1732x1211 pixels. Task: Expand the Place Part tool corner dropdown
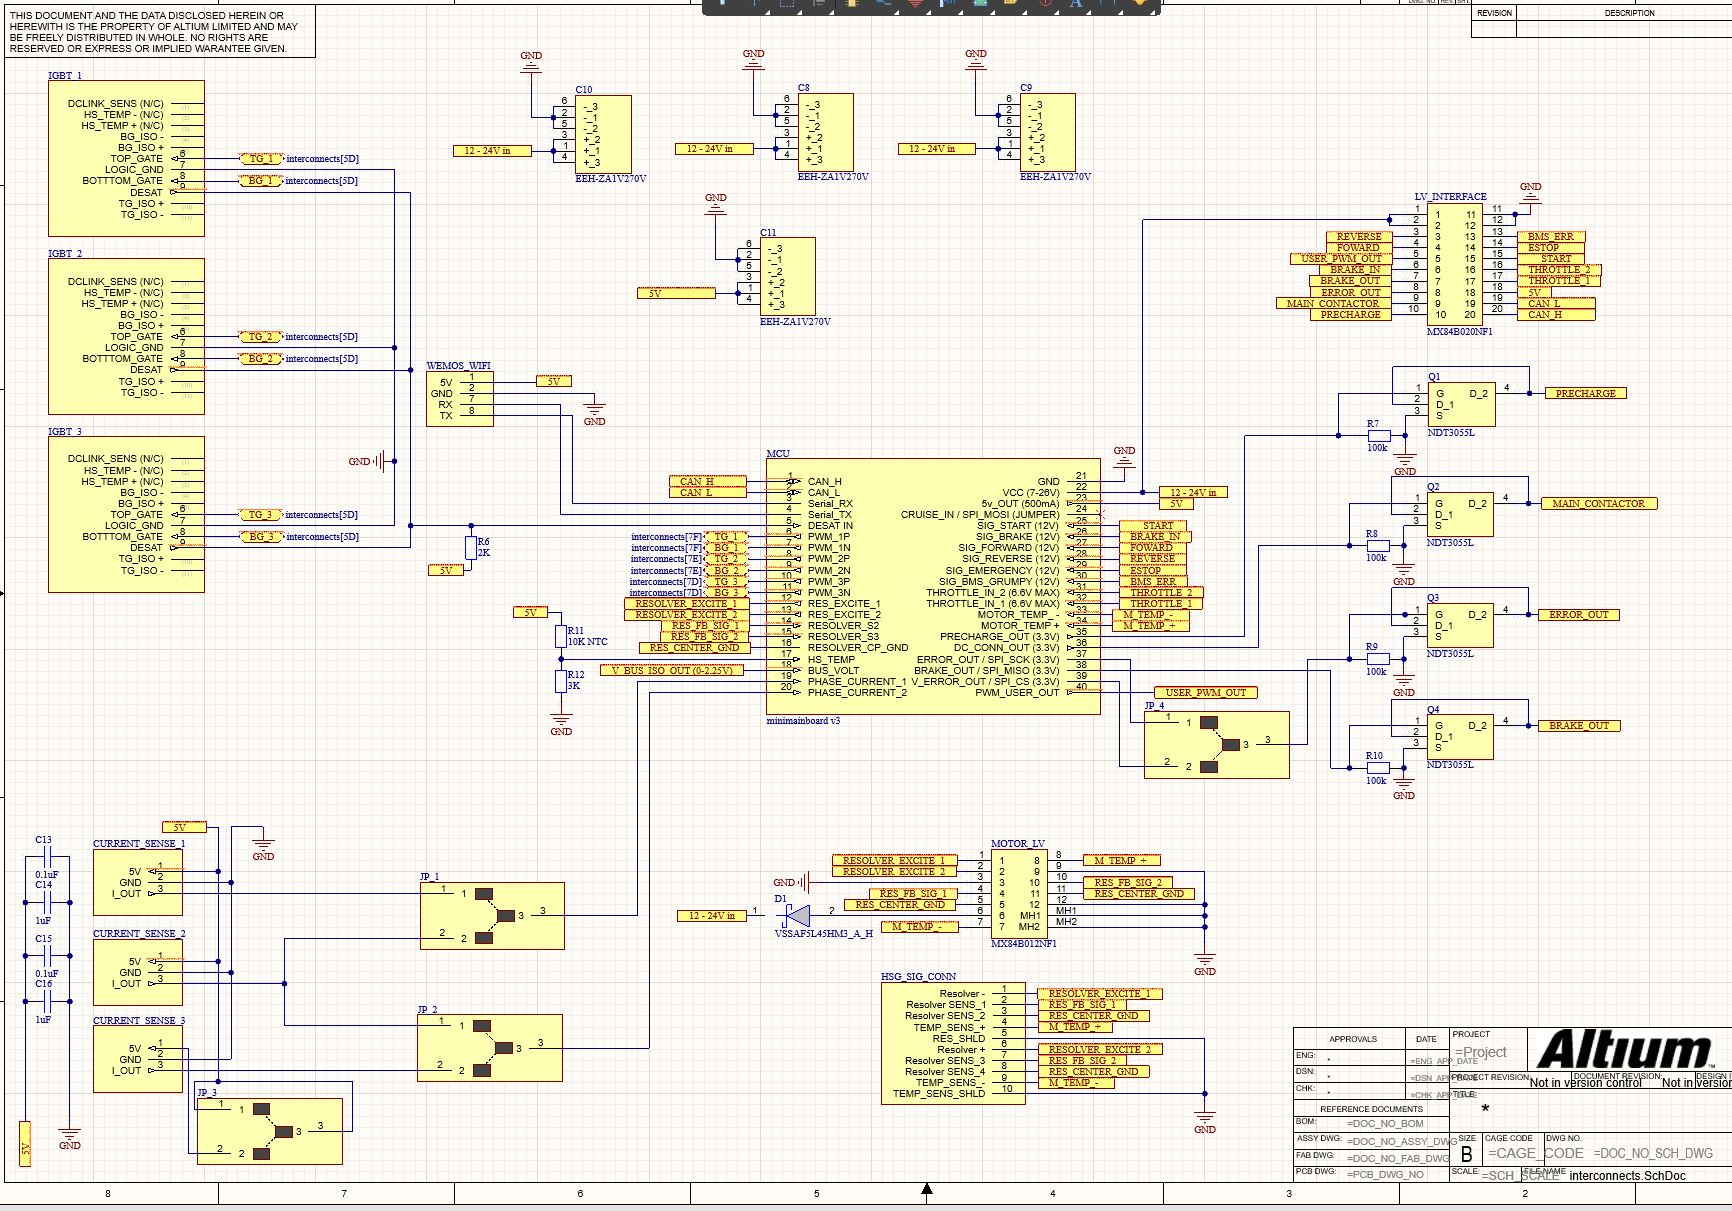[x=863, y=10]
